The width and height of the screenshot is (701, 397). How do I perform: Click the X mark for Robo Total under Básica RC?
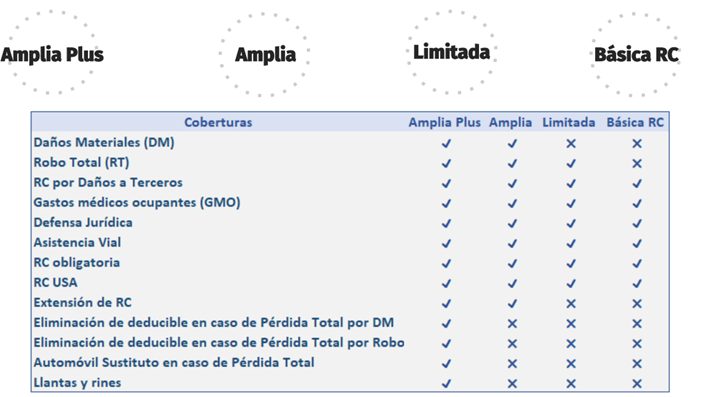(637, 164)
